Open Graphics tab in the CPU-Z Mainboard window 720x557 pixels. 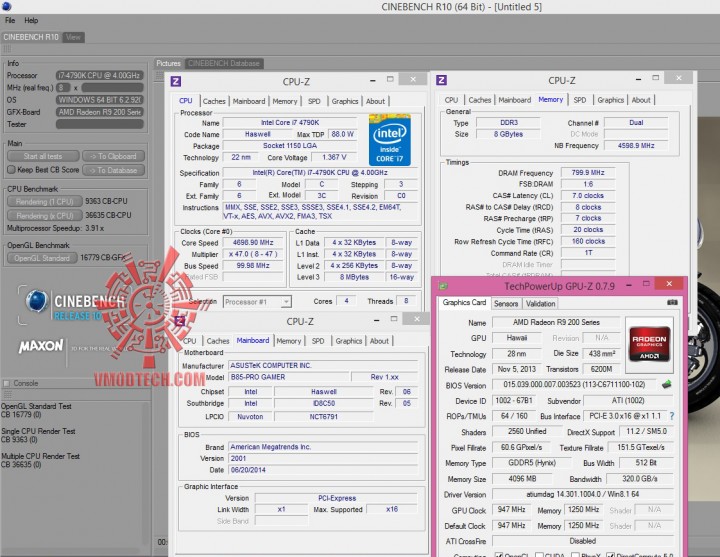pos(349,341)
